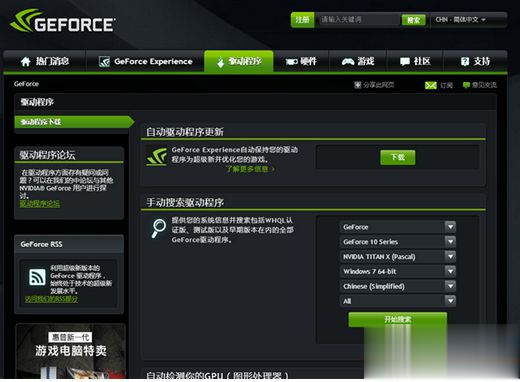Open the GeForce 10 Series dropdown
Viewport: 520px width, 382px height.
[398, 242]
